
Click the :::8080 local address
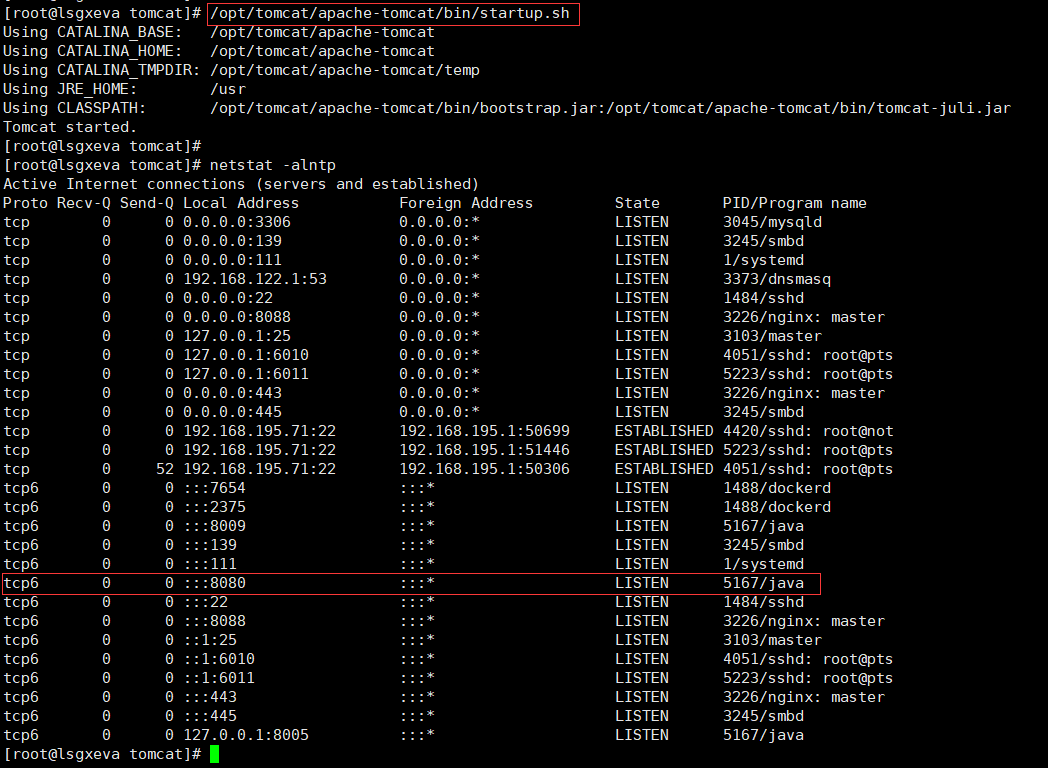[x=215, y=583]
